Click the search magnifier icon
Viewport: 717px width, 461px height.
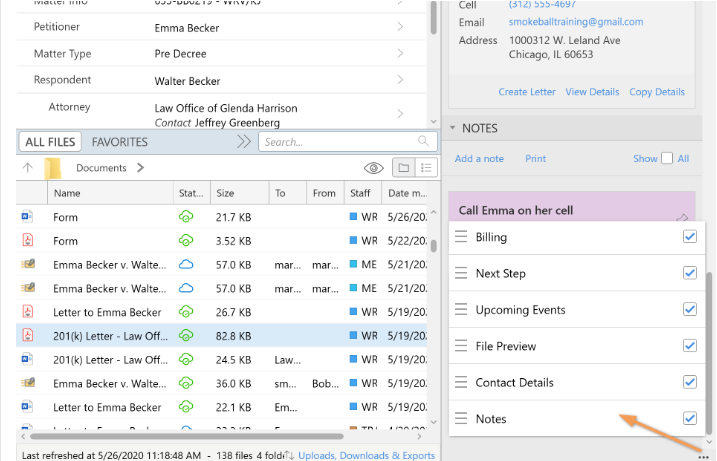[x=424, y=142]
